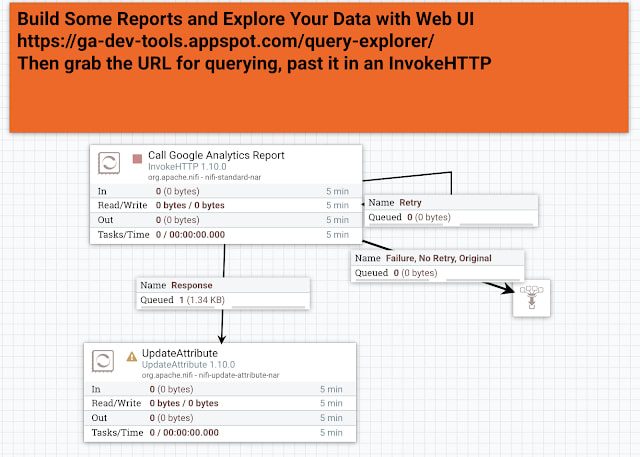This screenshot has height=457, width=640.
Task: Click the ga-dev-tools.appspot.com URL text
Action: point(225,41)
